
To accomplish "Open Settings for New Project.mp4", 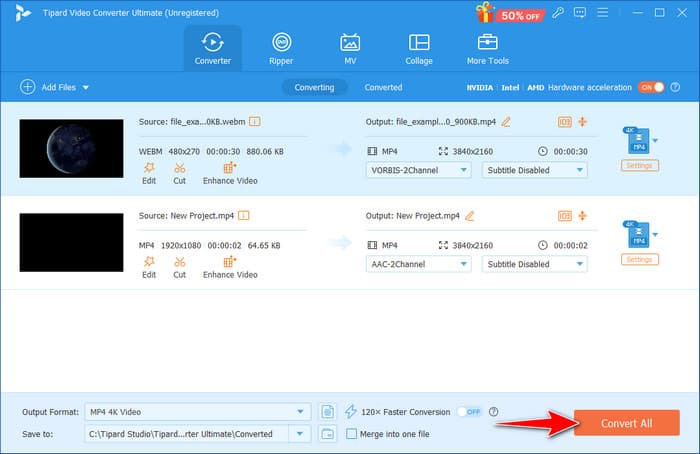I will [x=639, y=260].
